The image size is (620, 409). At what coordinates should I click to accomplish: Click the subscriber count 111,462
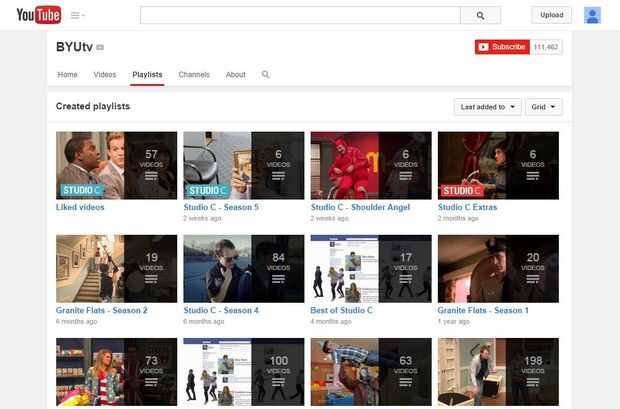point(546,47)
